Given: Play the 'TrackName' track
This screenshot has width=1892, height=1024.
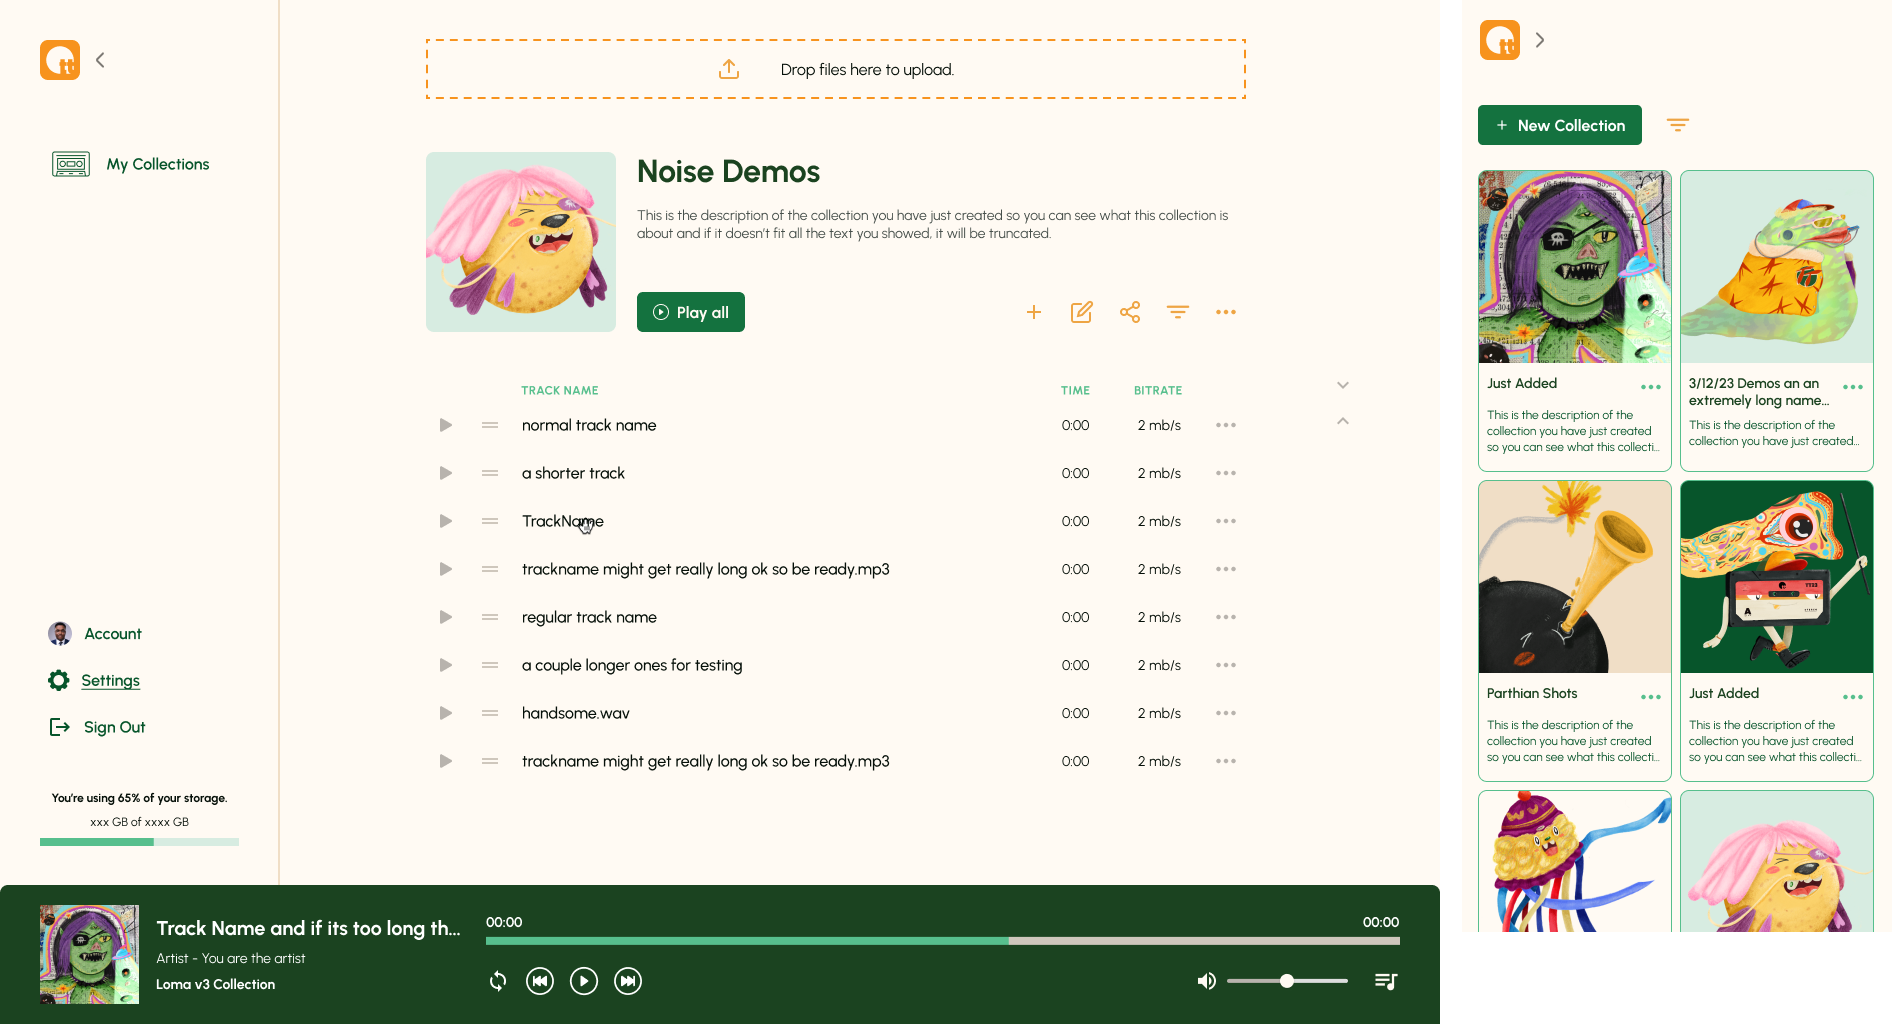Looking at the screenshot, I should [446, 521].
